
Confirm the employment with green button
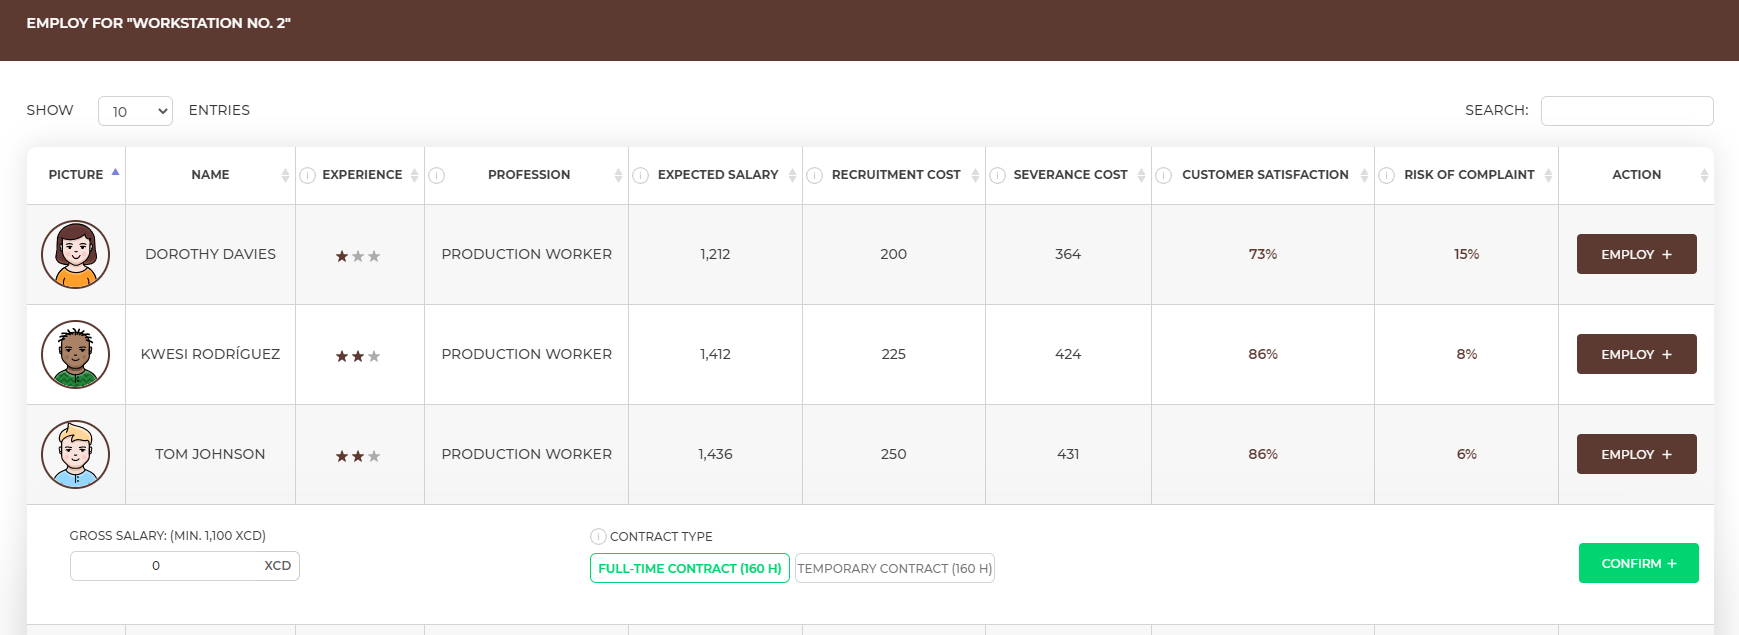tap(1638, 563)
